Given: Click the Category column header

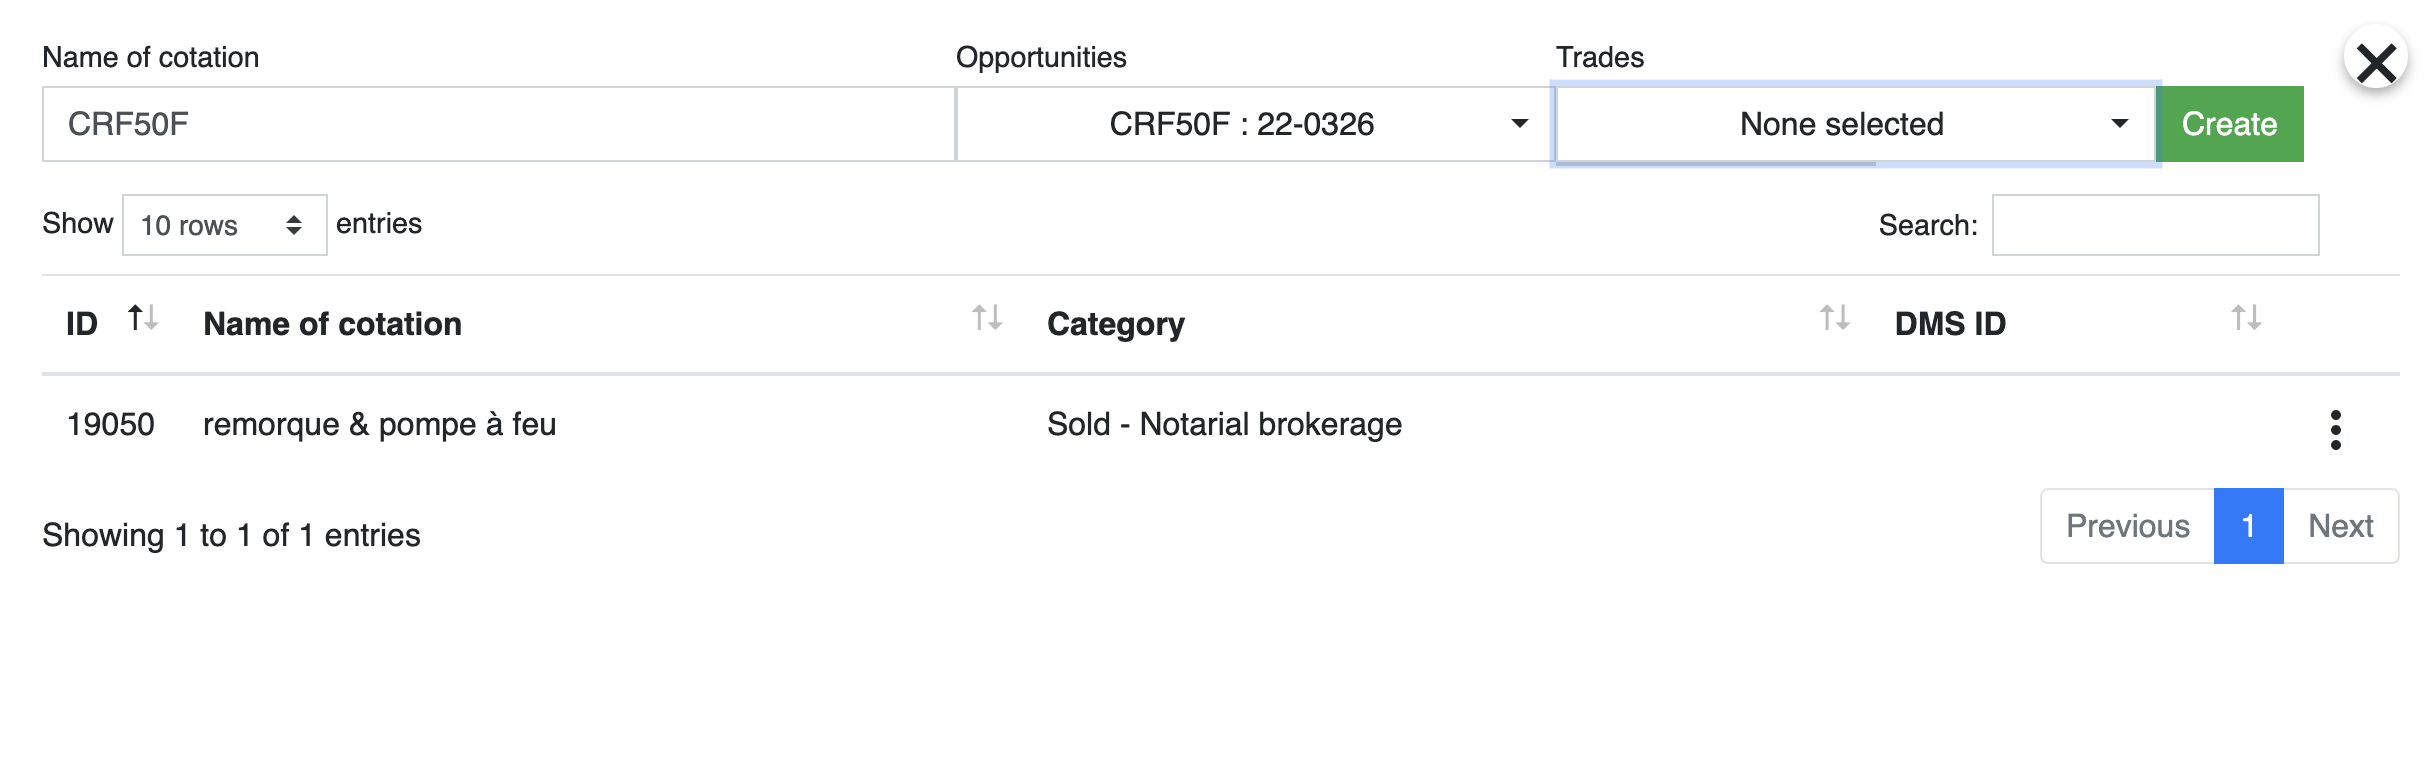Looking at the screenshot, I should pos(1116,324).
